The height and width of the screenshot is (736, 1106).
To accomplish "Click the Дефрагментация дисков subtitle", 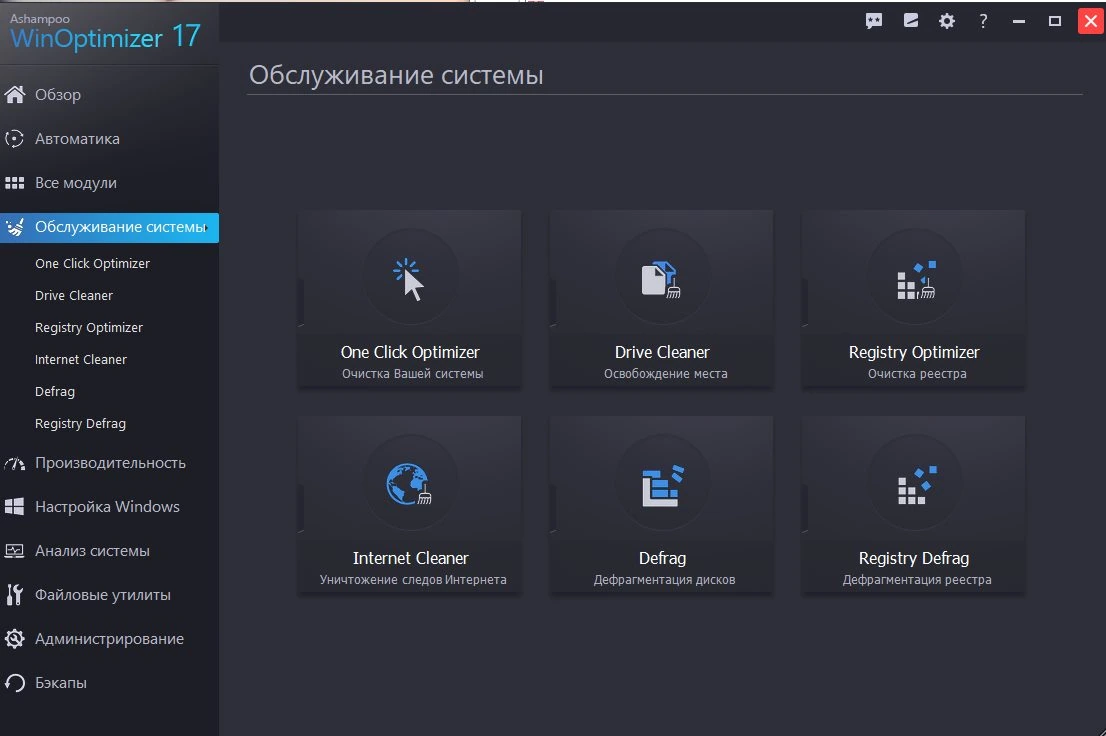I will pyautogui.click(x=664, y=580).
